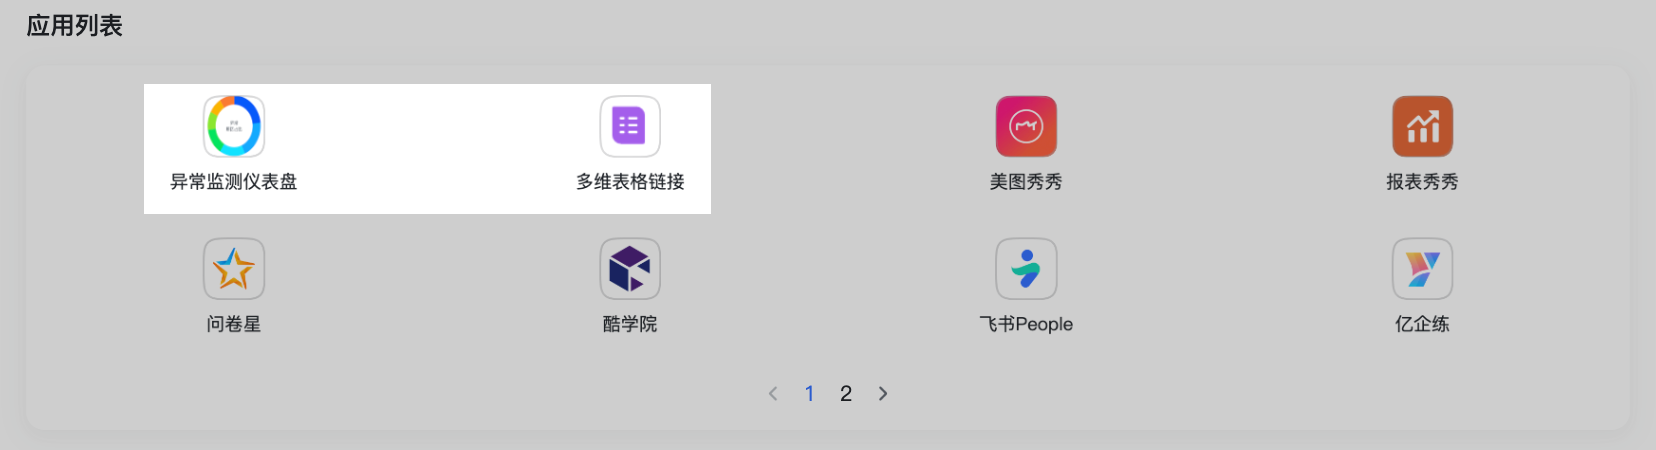Go to page 2 of app list
1656x450 pixels.
[x=846, y=394]
